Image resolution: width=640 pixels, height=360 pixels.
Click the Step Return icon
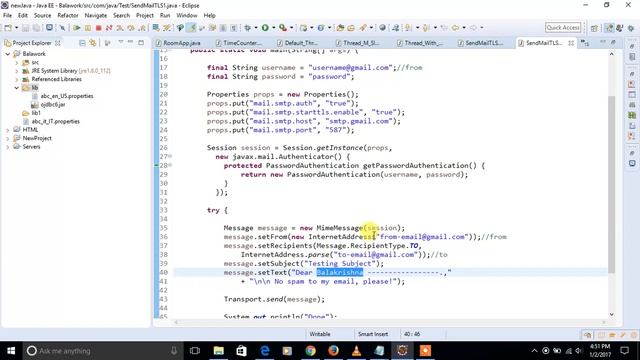[142, 28]
